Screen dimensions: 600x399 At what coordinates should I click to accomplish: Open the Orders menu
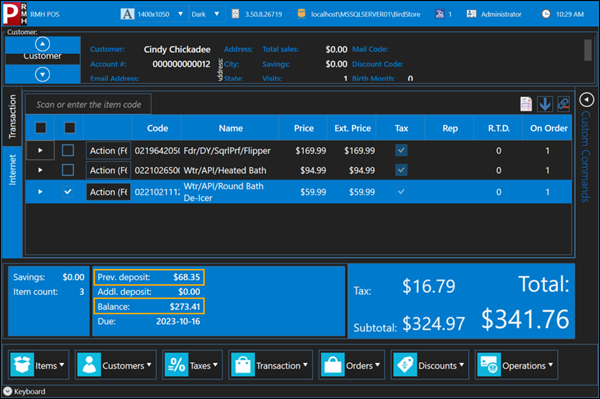click(x=352, y=365)
